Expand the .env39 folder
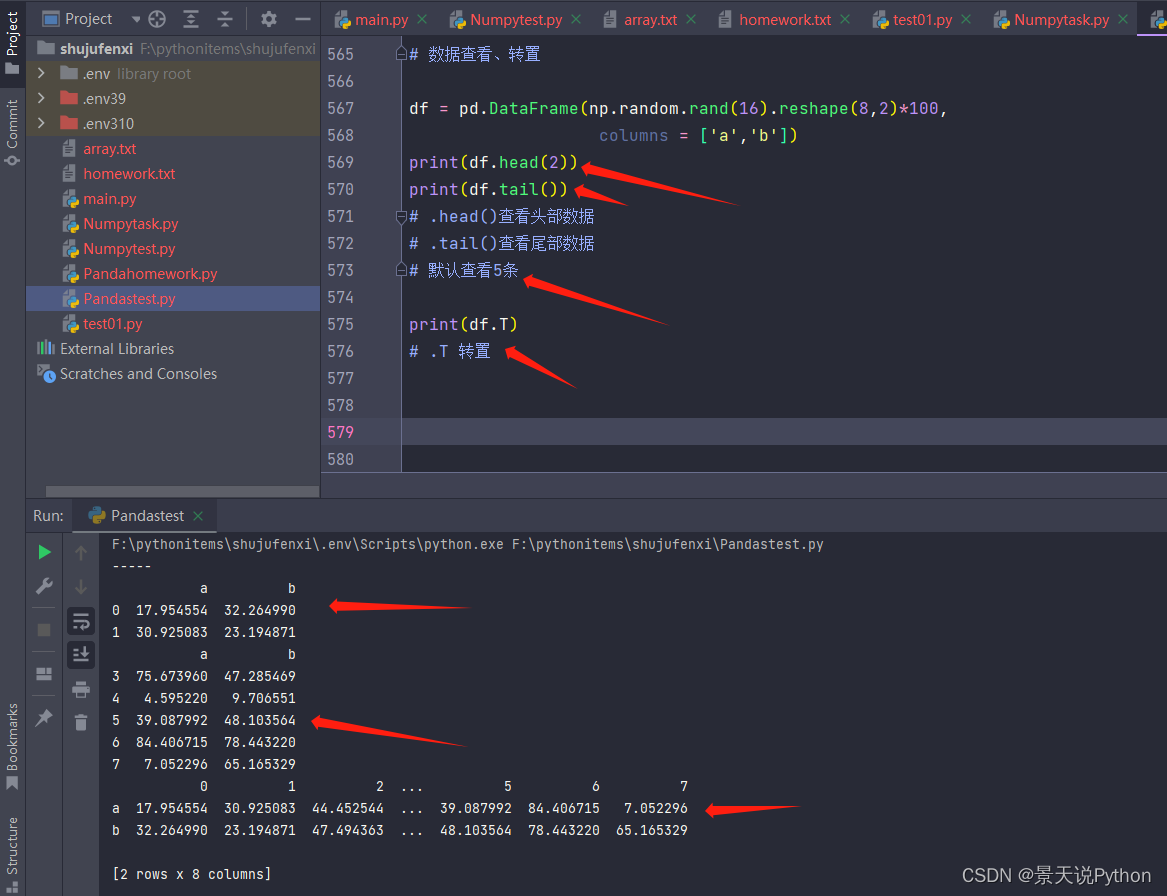Screen dimensions: 1167x896 click(42, 98)
